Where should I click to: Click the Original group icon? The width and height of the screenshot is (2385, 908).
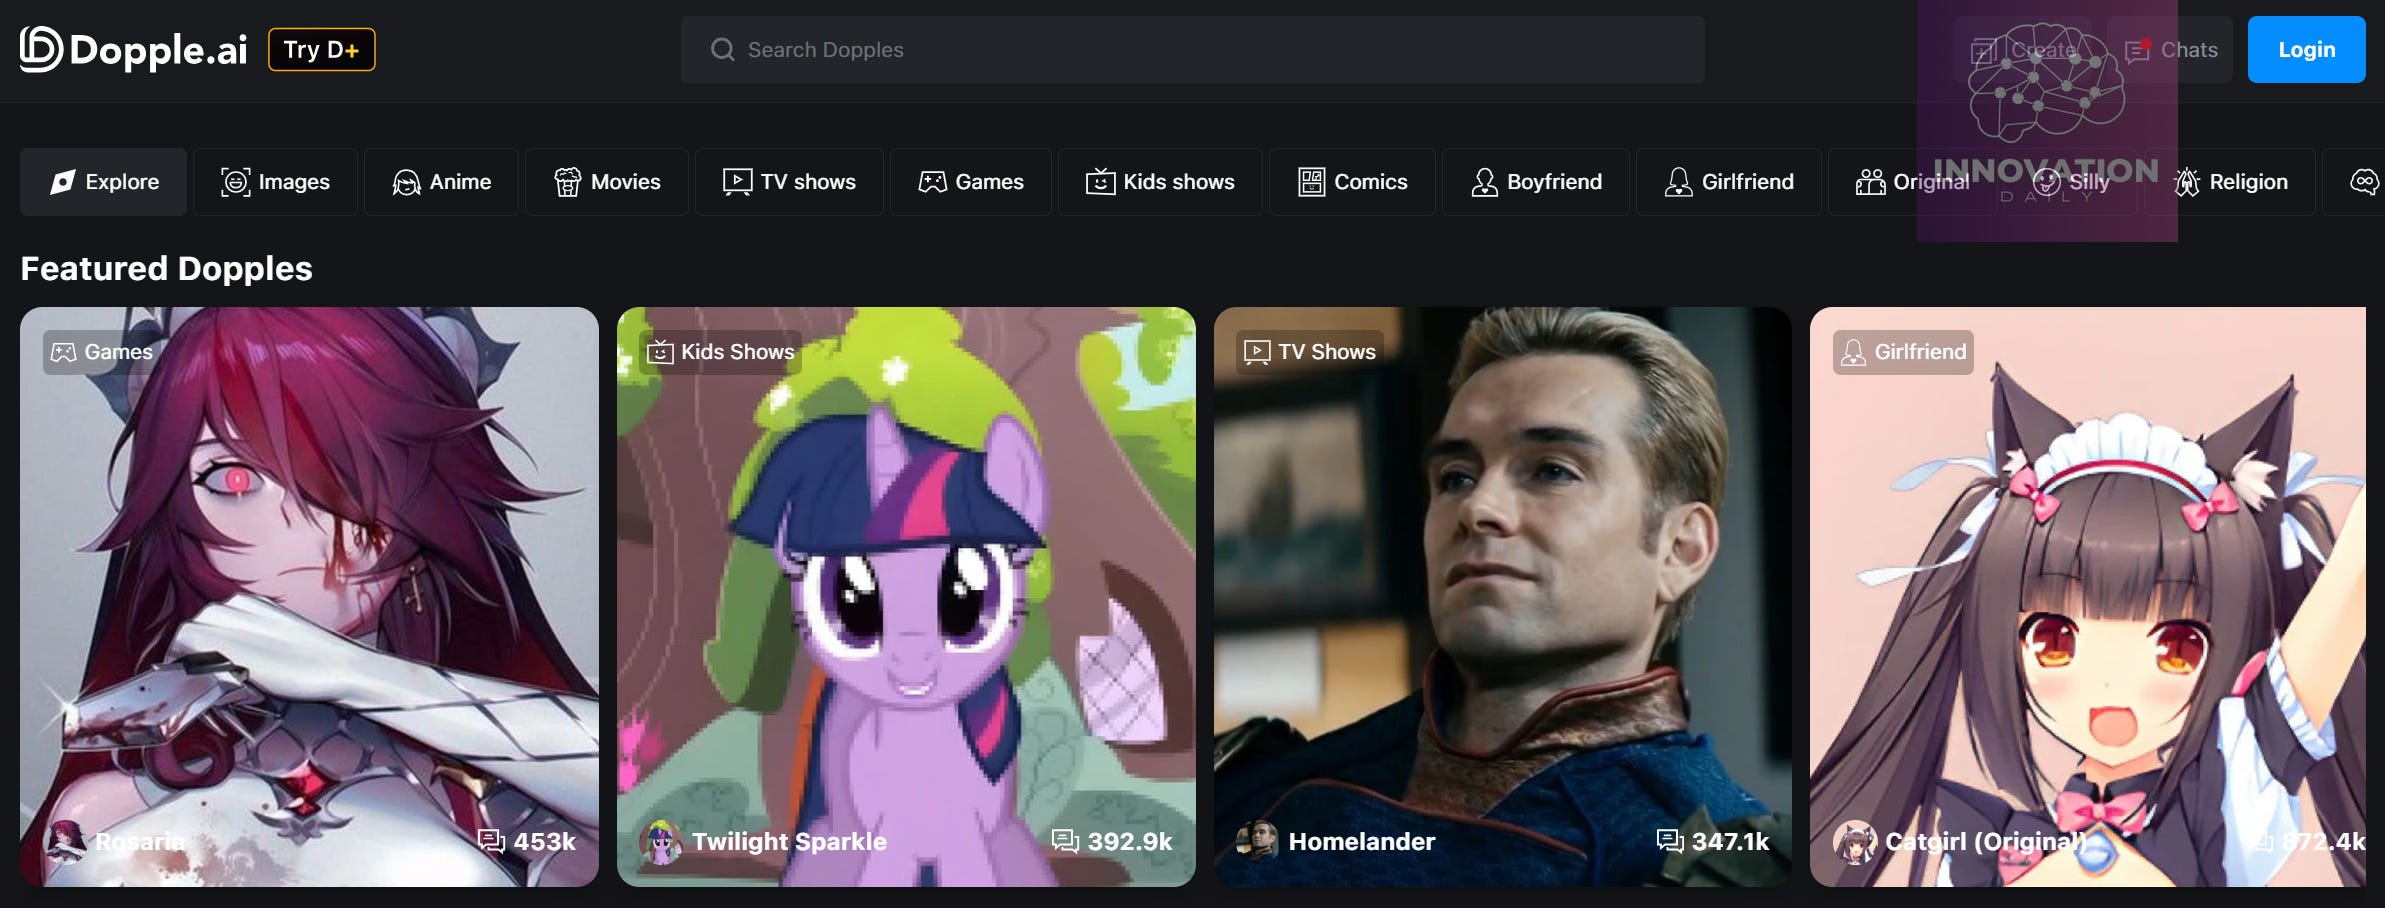click(1870, 182)
